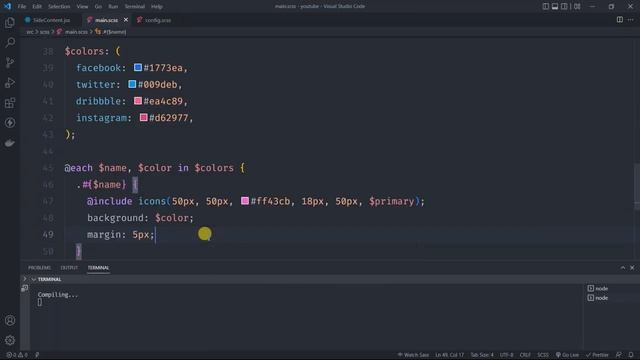Switch to the OUTPUT panel tab
The width and height of the screenshot is (640, 360).
[x=69, y=268]
